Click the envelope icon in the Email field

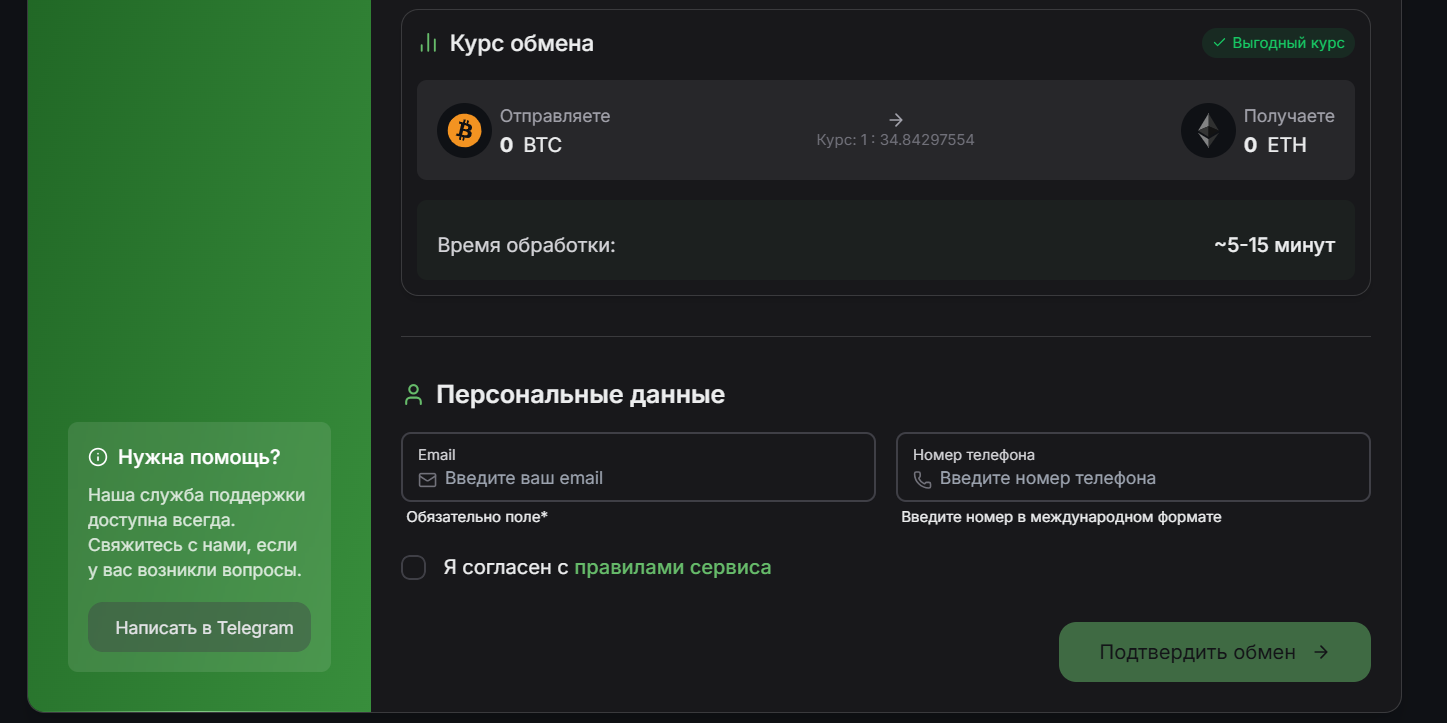click(x=427, y=479)
